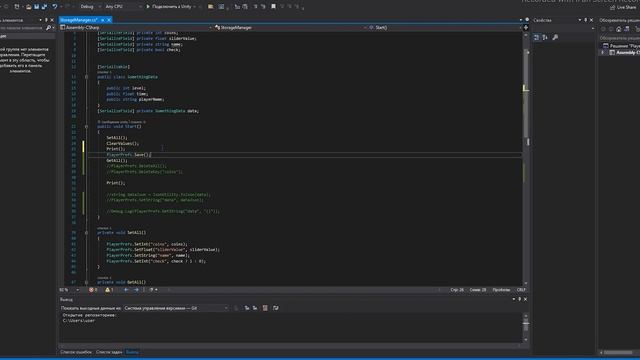Pin the 'Свойства' properties panel
The height and width of the screenshot is (360, 640).
586,20
